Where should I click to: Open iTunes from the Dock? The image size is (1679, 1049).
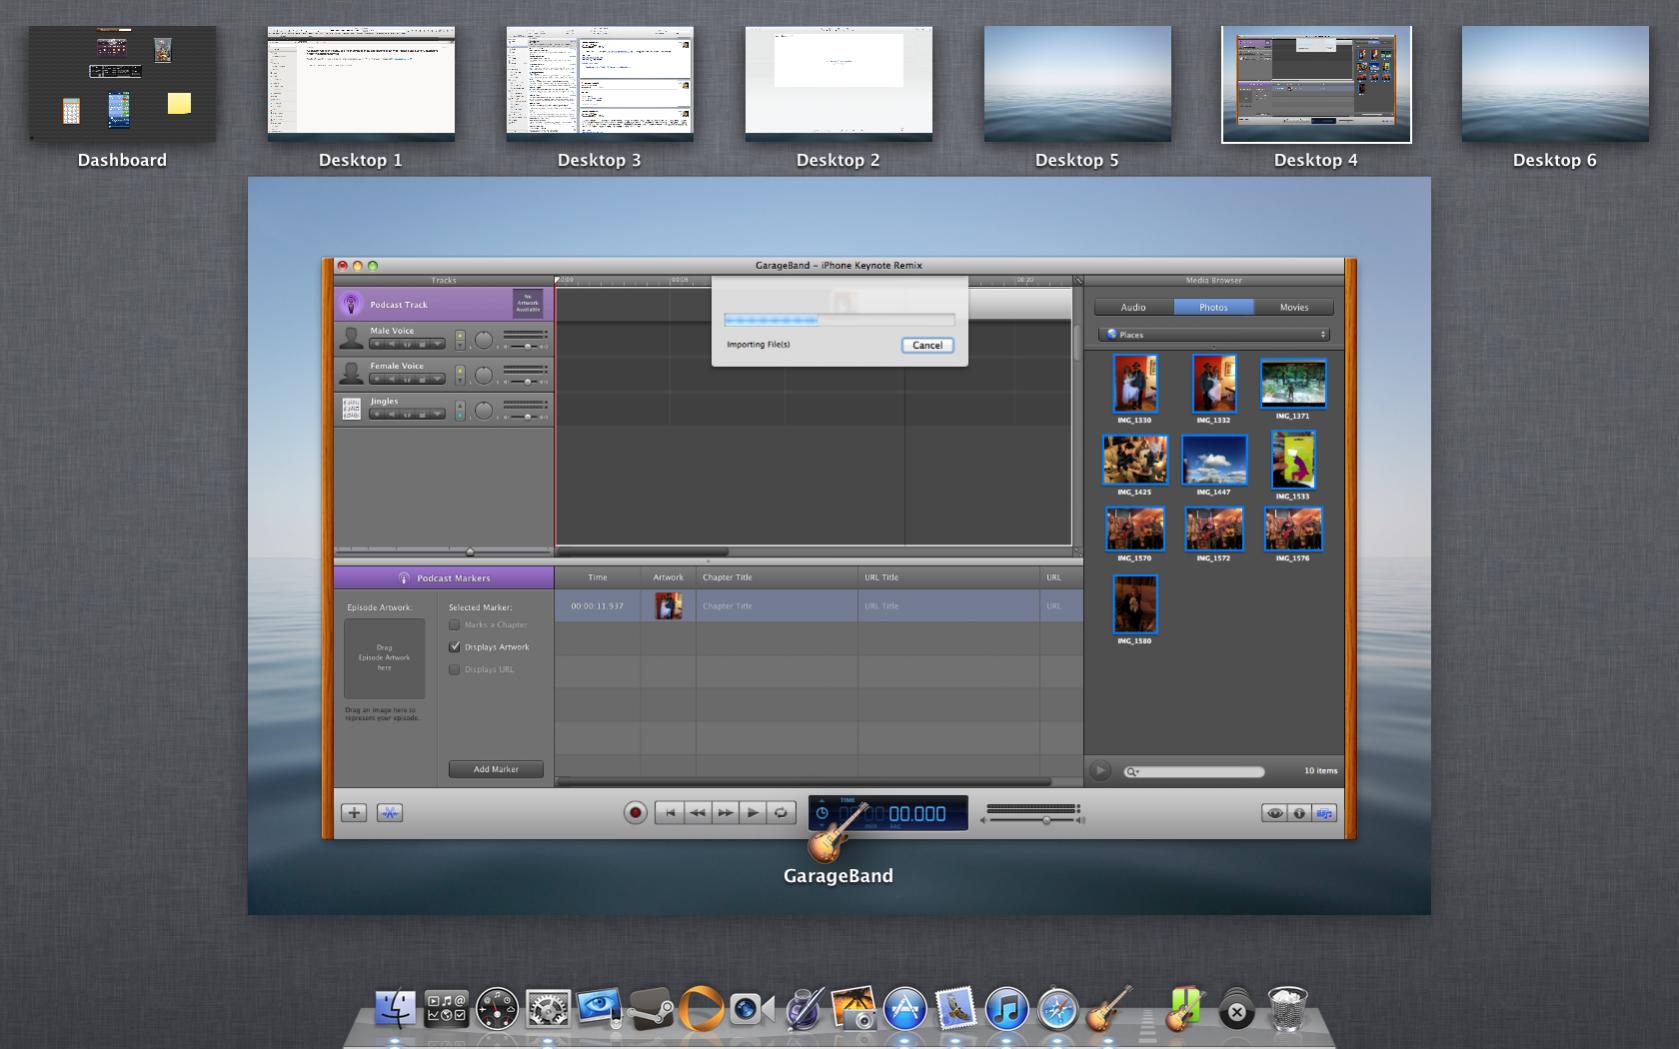1006,1009
